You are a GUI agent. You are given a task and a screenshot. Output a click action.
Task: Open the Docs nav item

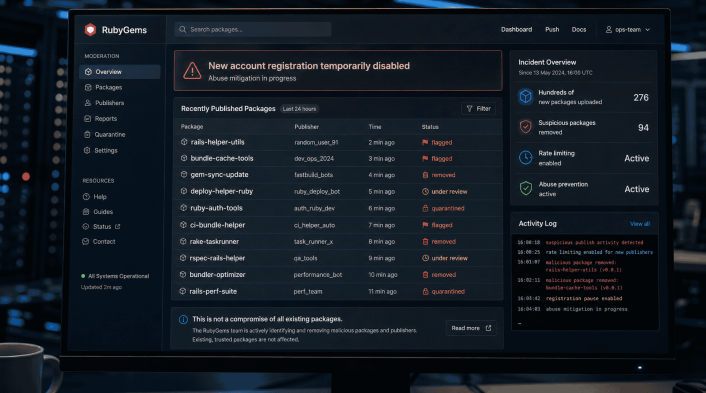tap(579, 29)
